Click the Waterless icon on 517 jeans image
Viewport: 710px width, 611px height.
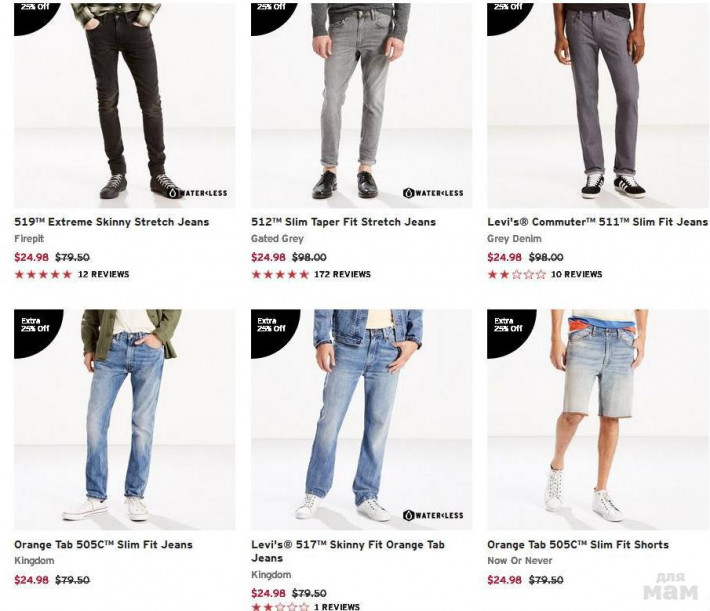pos(433,515)
